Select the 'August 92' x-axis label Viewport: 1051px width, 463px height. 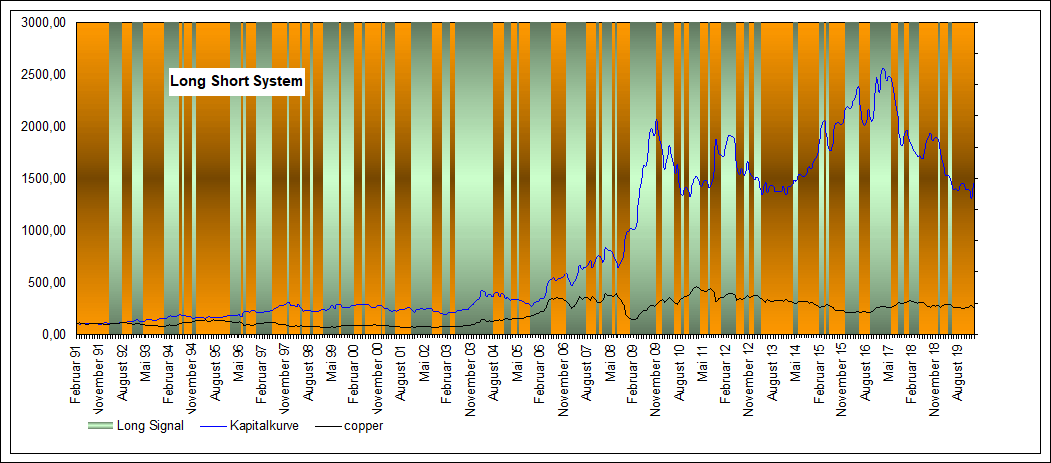(123, 373)
